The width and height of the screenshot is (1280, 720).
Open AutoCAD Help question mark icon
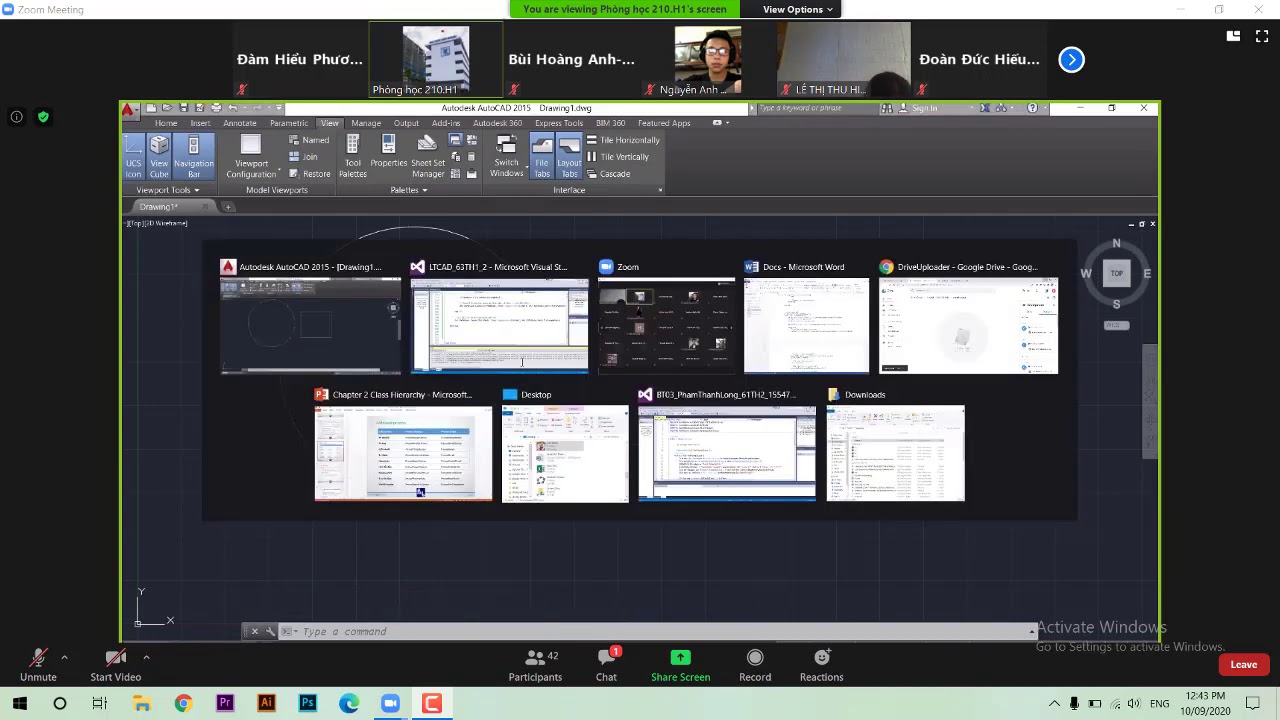[x=1032, y=108]
